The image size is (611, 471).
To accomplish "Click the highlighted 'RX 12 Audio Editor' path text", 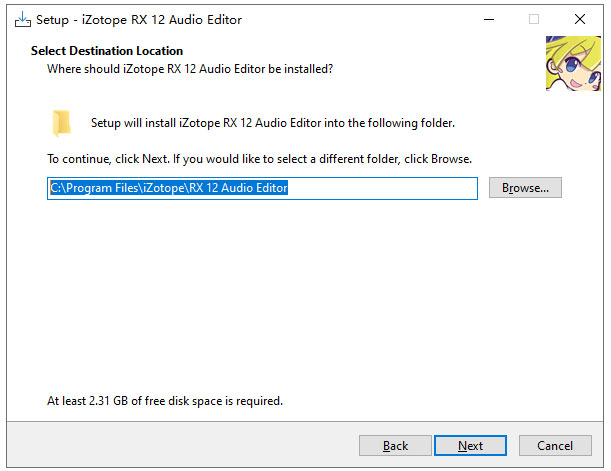I will coord(238,188).
